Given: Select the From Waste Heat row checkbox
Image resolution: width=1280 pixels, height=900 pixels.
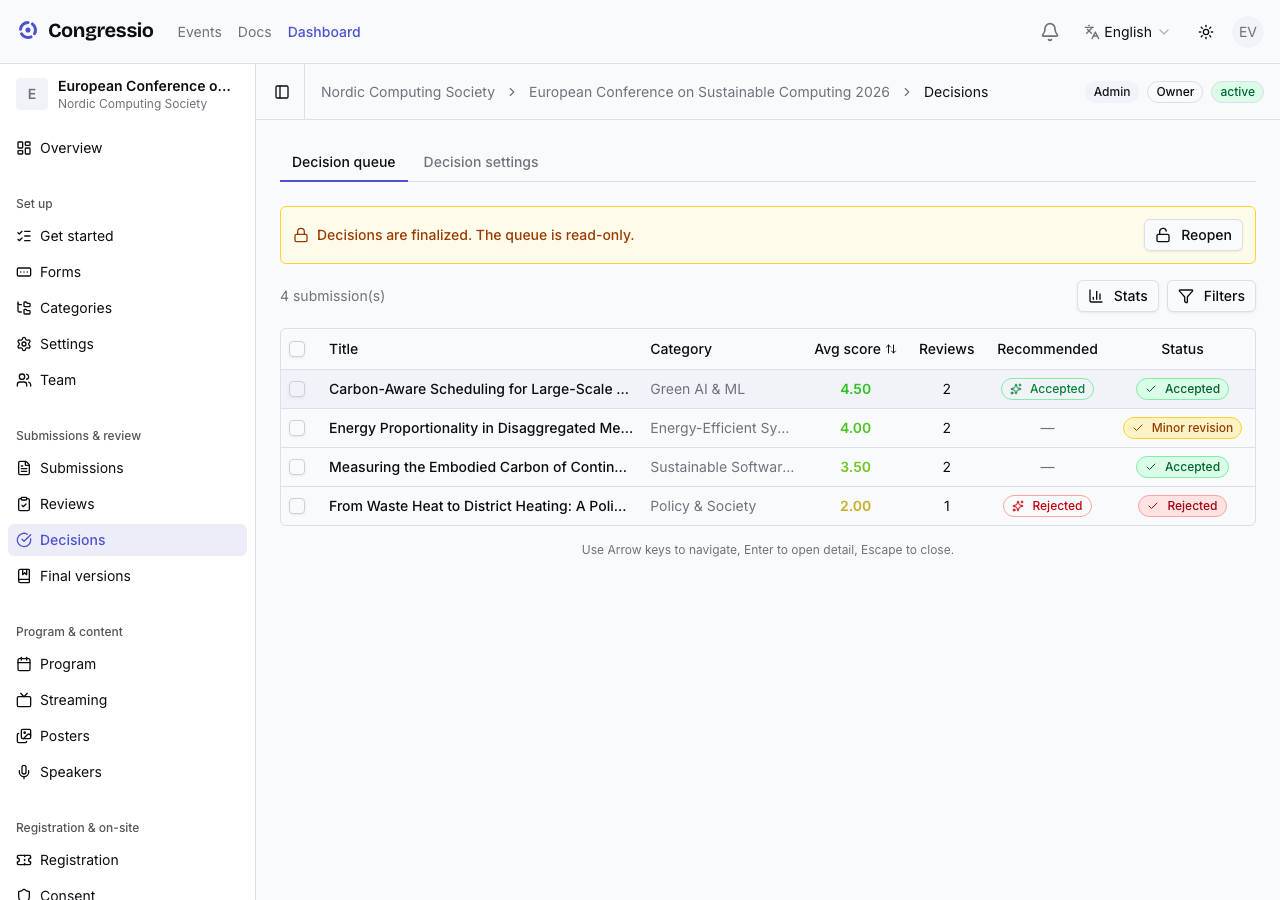Looking at the screenshot, I should coord(297,506).
